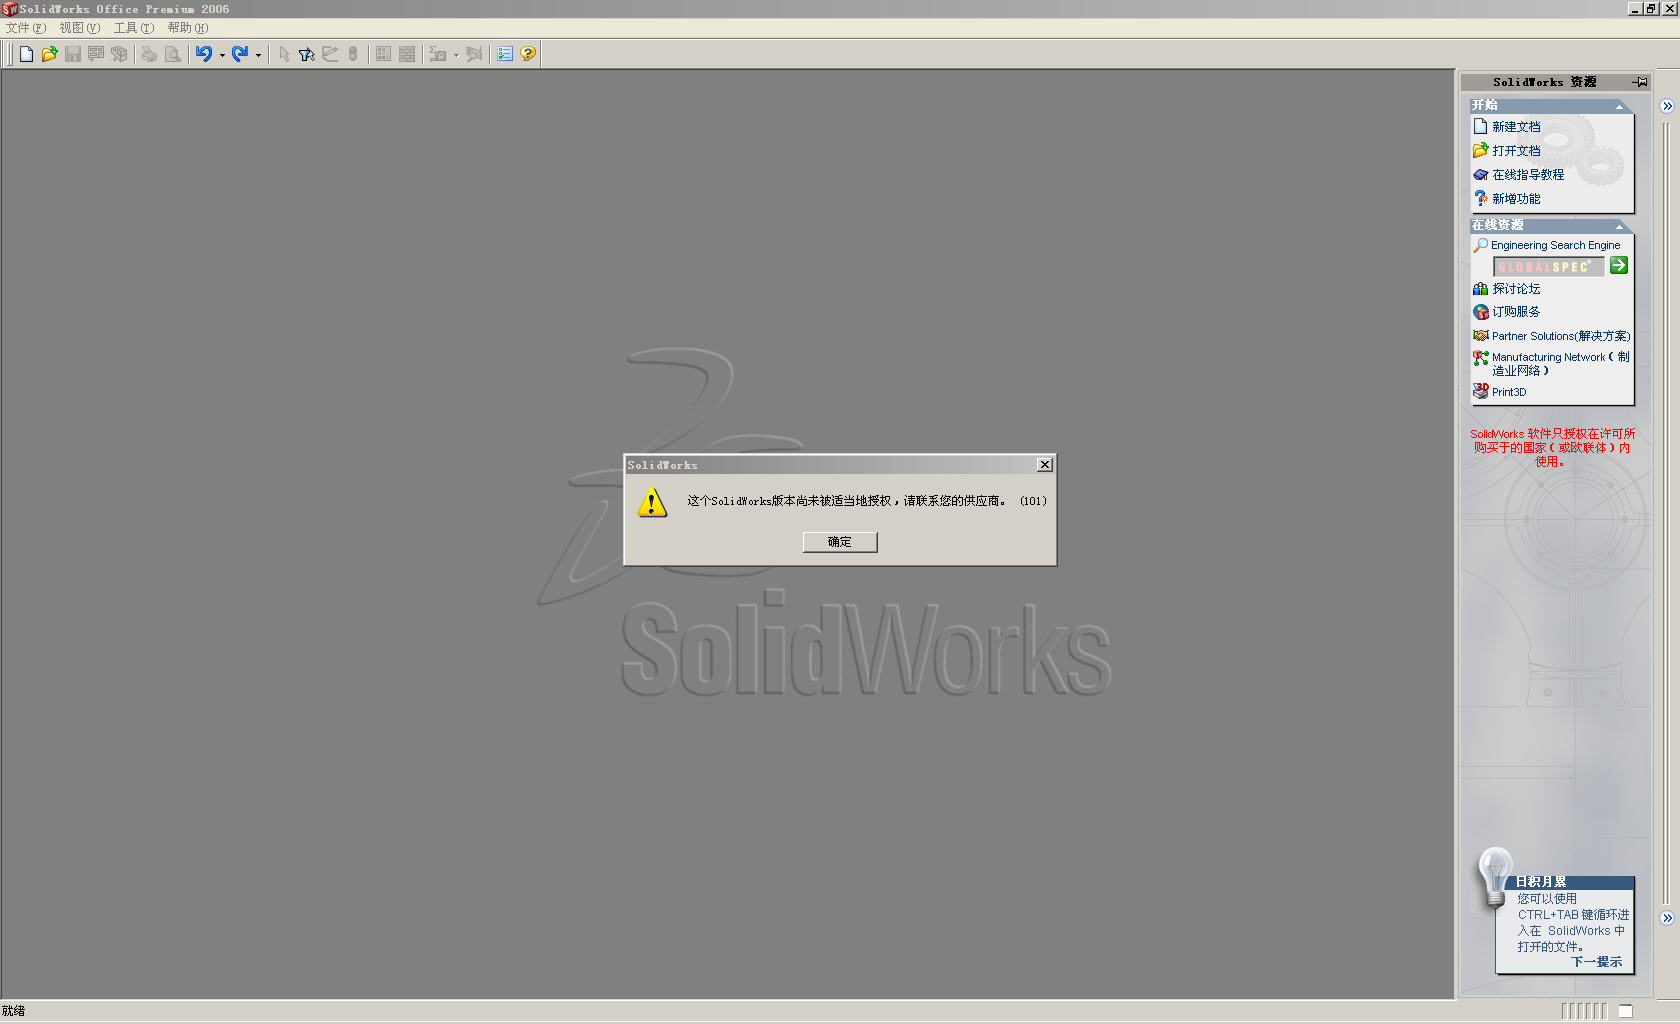The height and width of the screenshot is (1024, 1680).
Task: Click the greyed Sketch toolbar icon
Action: point(330,54)
